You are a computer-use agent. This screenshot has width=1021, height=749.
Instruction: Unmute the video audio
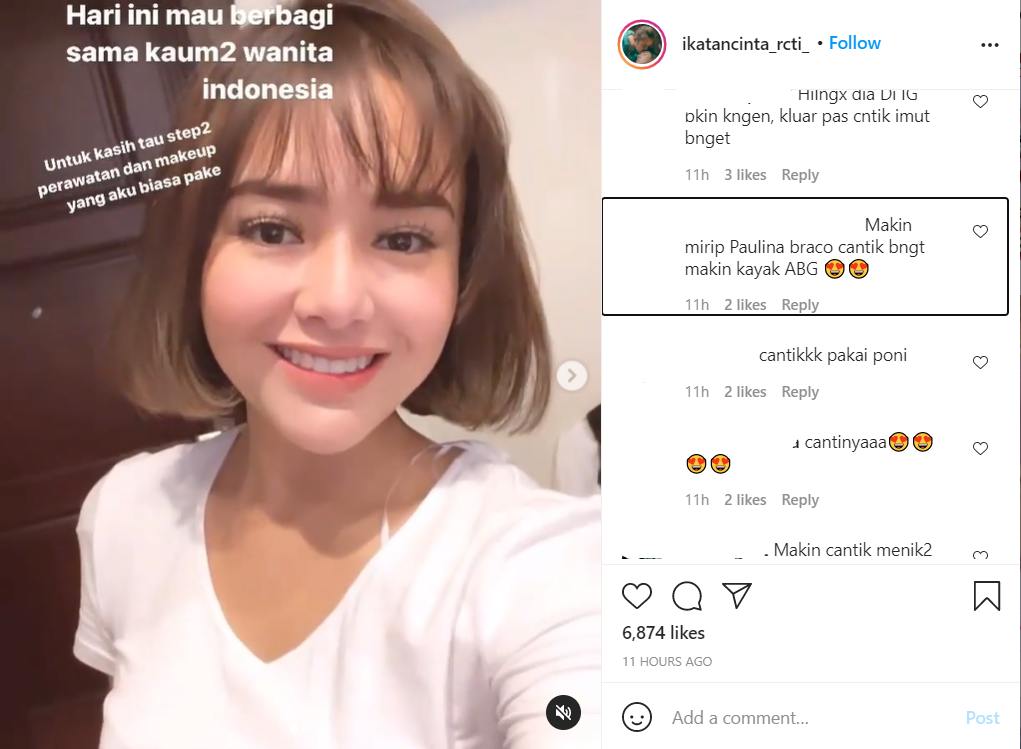point(562,712)
